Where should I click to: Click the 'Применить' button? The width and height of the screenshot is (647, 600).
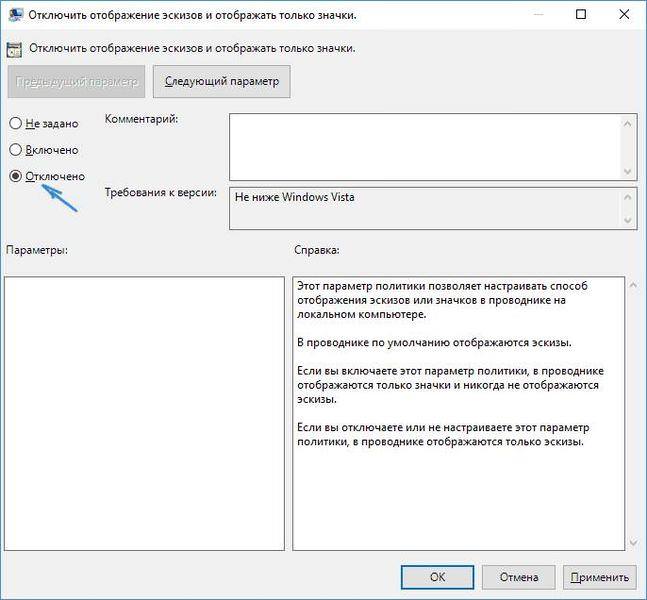click(600, 577)
